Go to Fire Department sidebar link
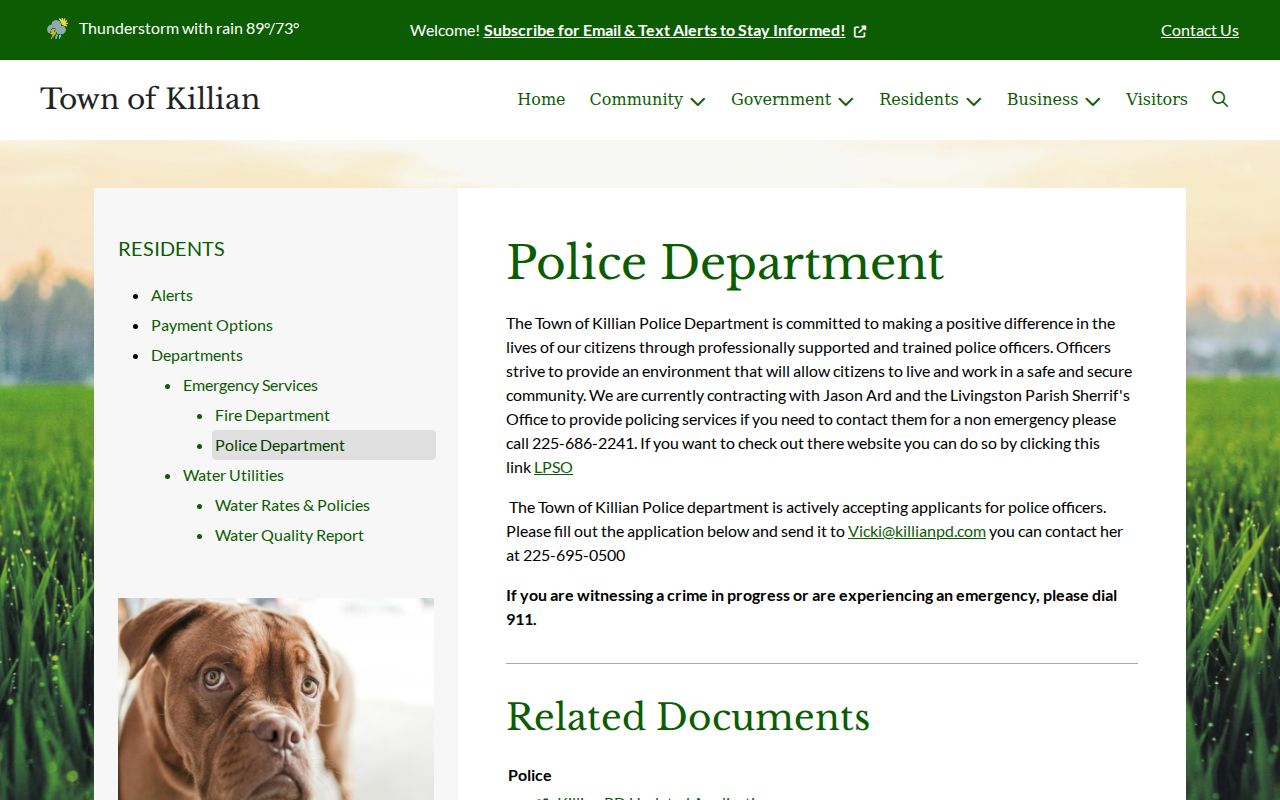This screenshot has height=800, width=1280. (272, 415)
